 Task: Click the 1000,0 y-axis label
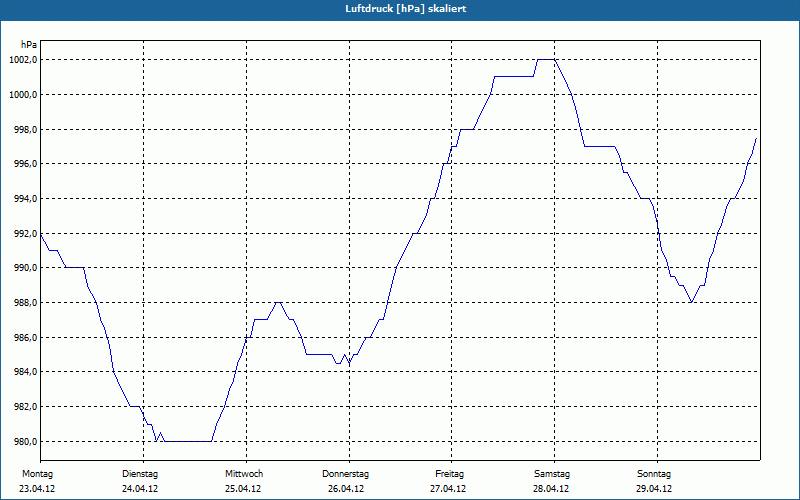(23, 94)
